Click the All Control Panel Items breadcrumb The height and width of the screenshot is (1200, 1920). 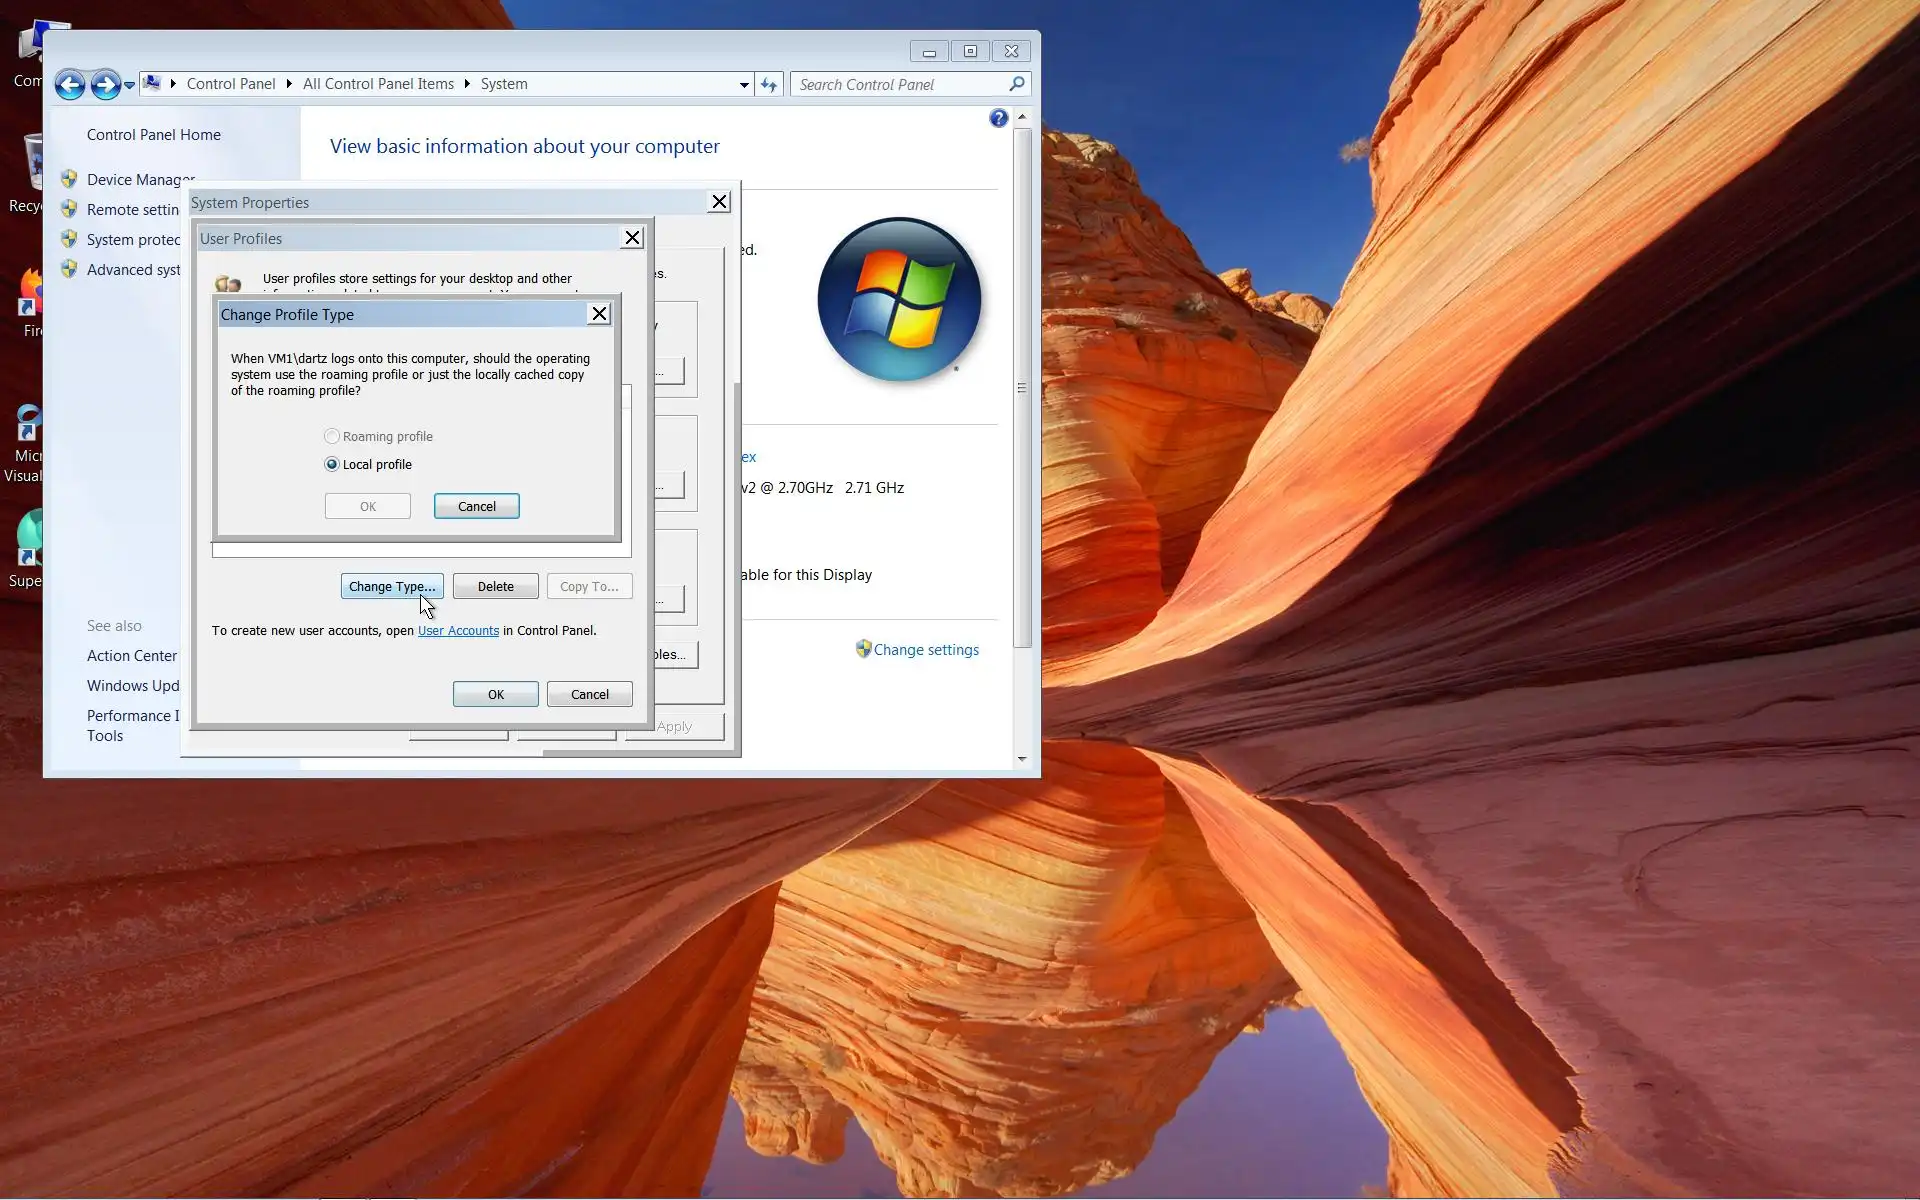(x=378, y=84)
